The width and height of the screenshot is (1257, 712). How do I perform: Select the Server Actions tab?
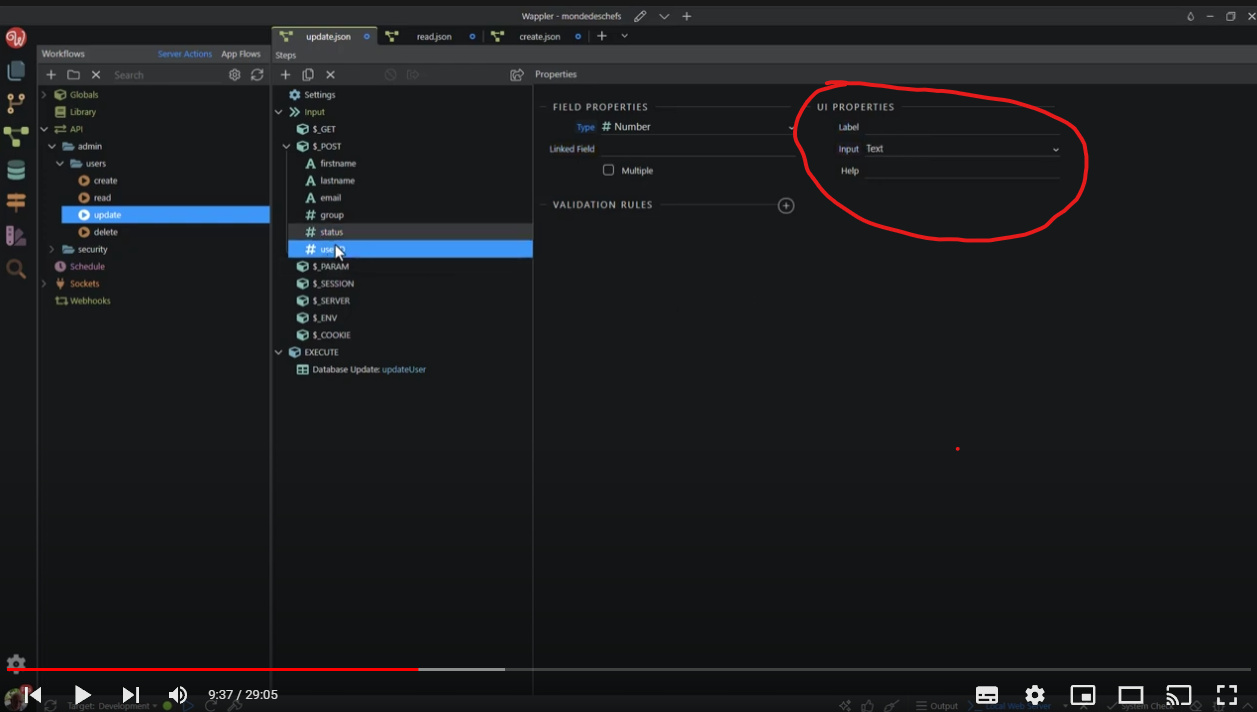click(185, 54)
